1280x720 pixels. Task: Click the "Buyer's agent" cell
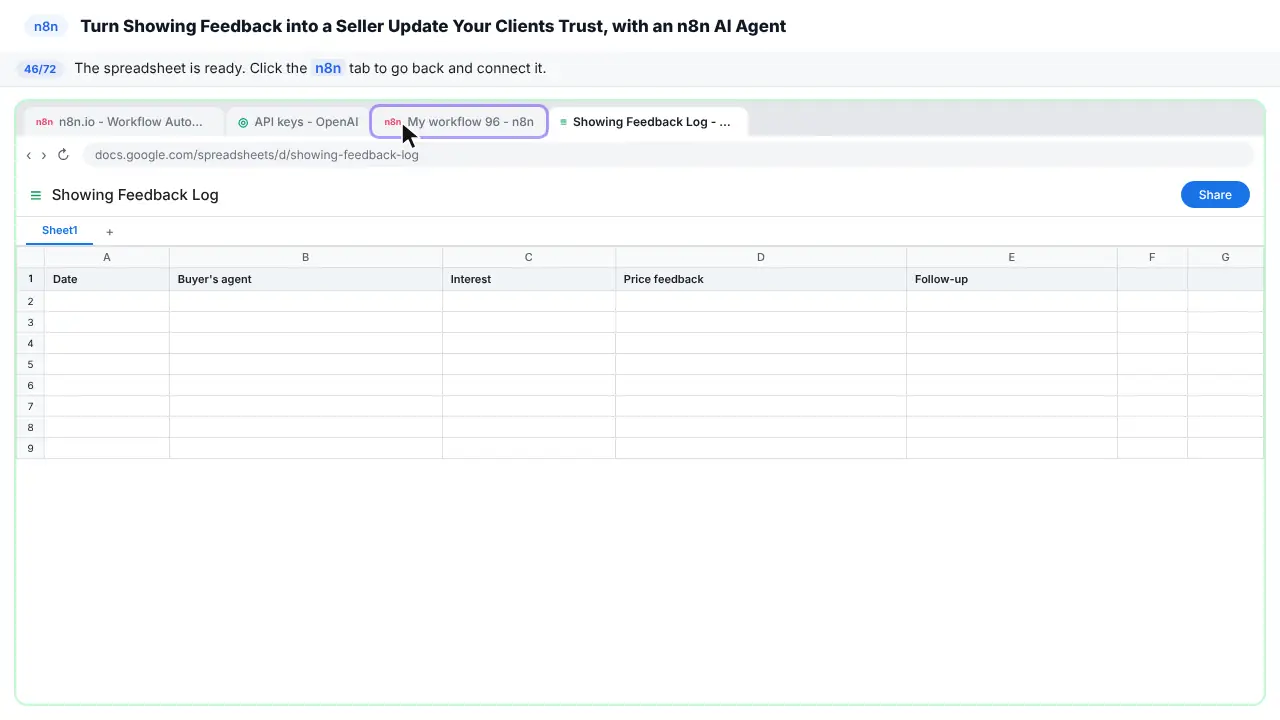click(x=306, y=279)
